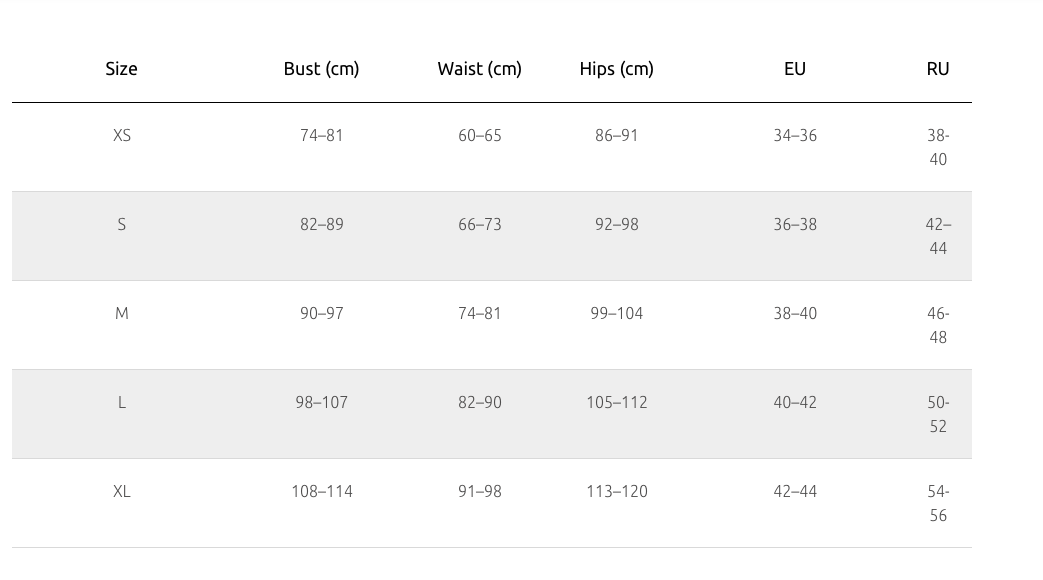This screenshot has width=1043, height=580.
Task: Select the XL size cell
Action: (122, 492)
